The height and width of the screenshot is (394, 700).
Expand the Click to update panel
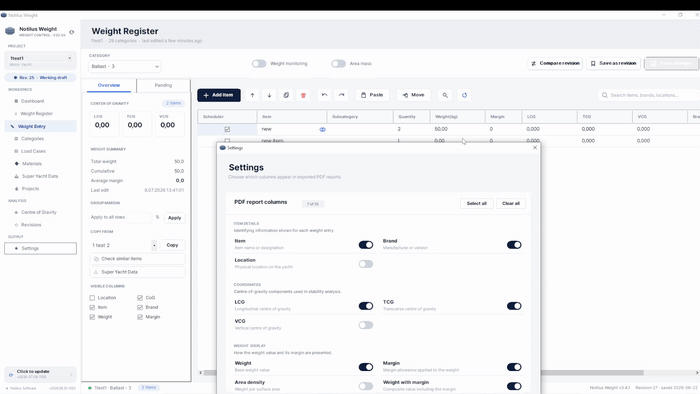point(40,374)
